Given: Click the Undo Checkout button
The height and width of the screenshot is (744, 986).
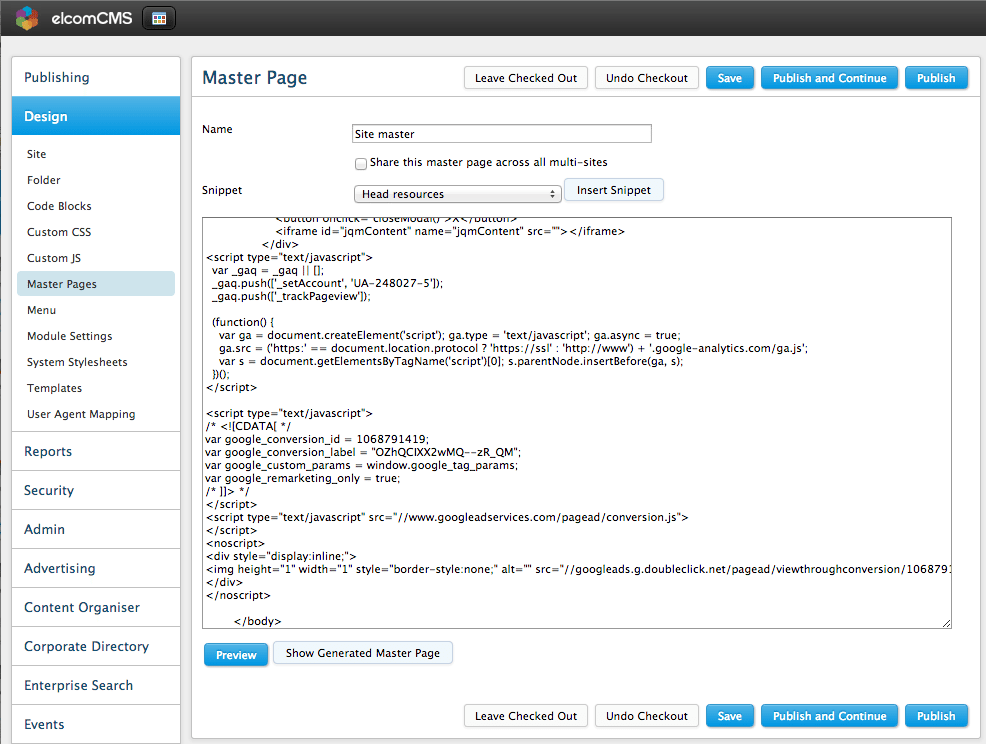Looking at the screenshot, I should [x=646, y=77].
